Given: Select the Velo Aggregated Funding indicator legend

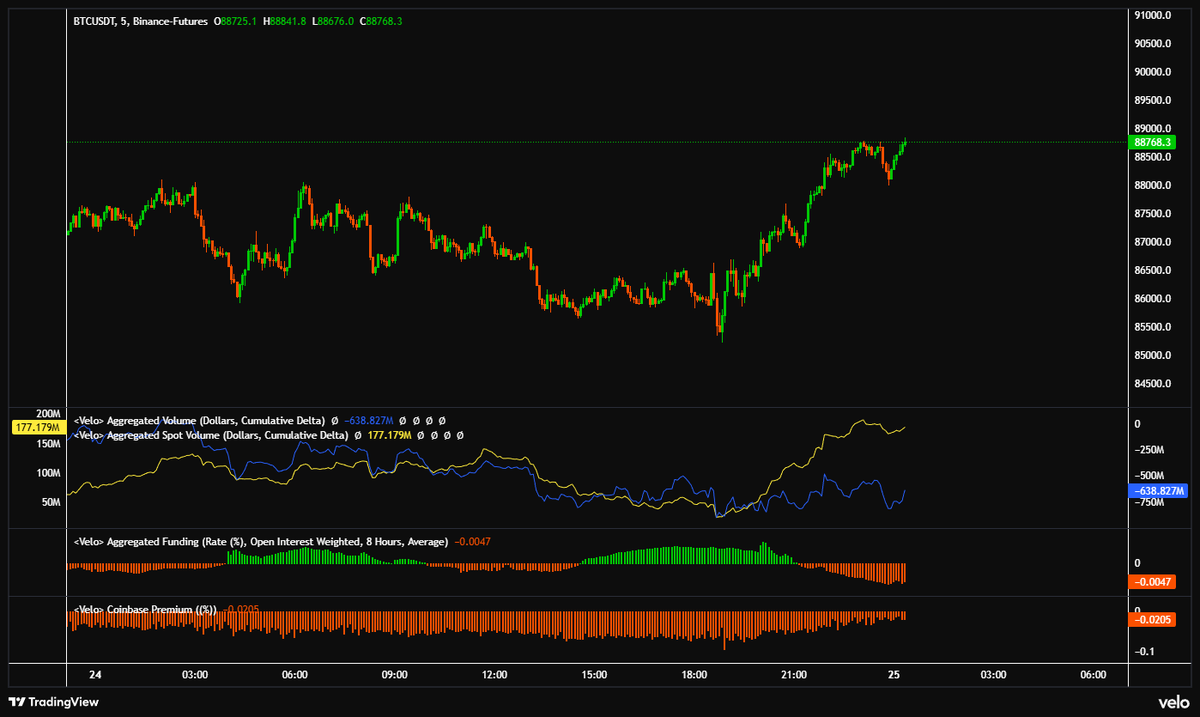Looking at the screenshot, I should click(260, 541).
